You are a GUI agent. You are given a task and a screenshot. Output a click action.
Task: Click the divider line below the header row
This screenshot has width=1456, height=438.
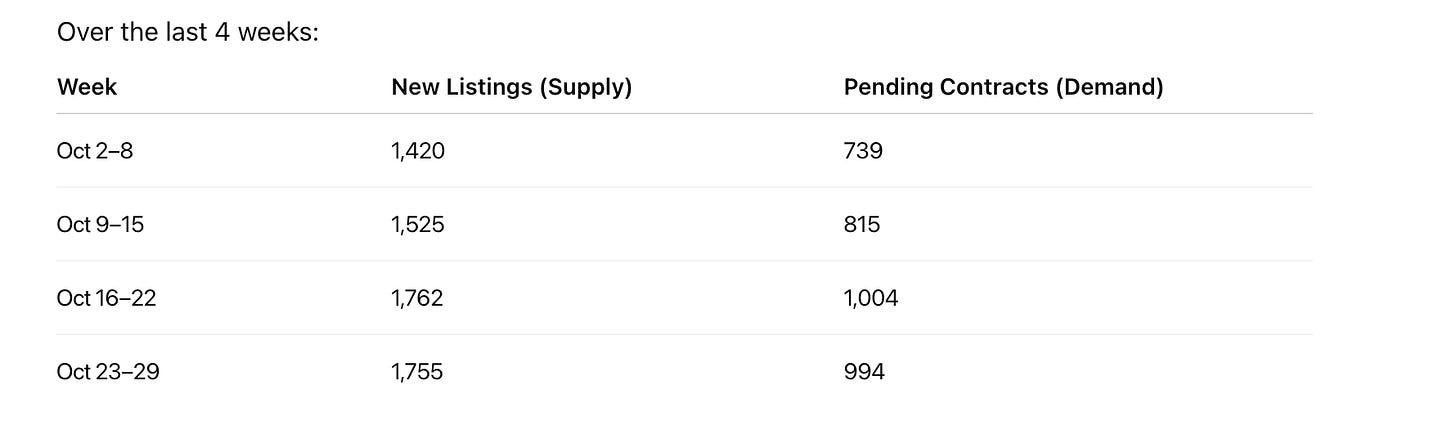(x=684, y=114)
